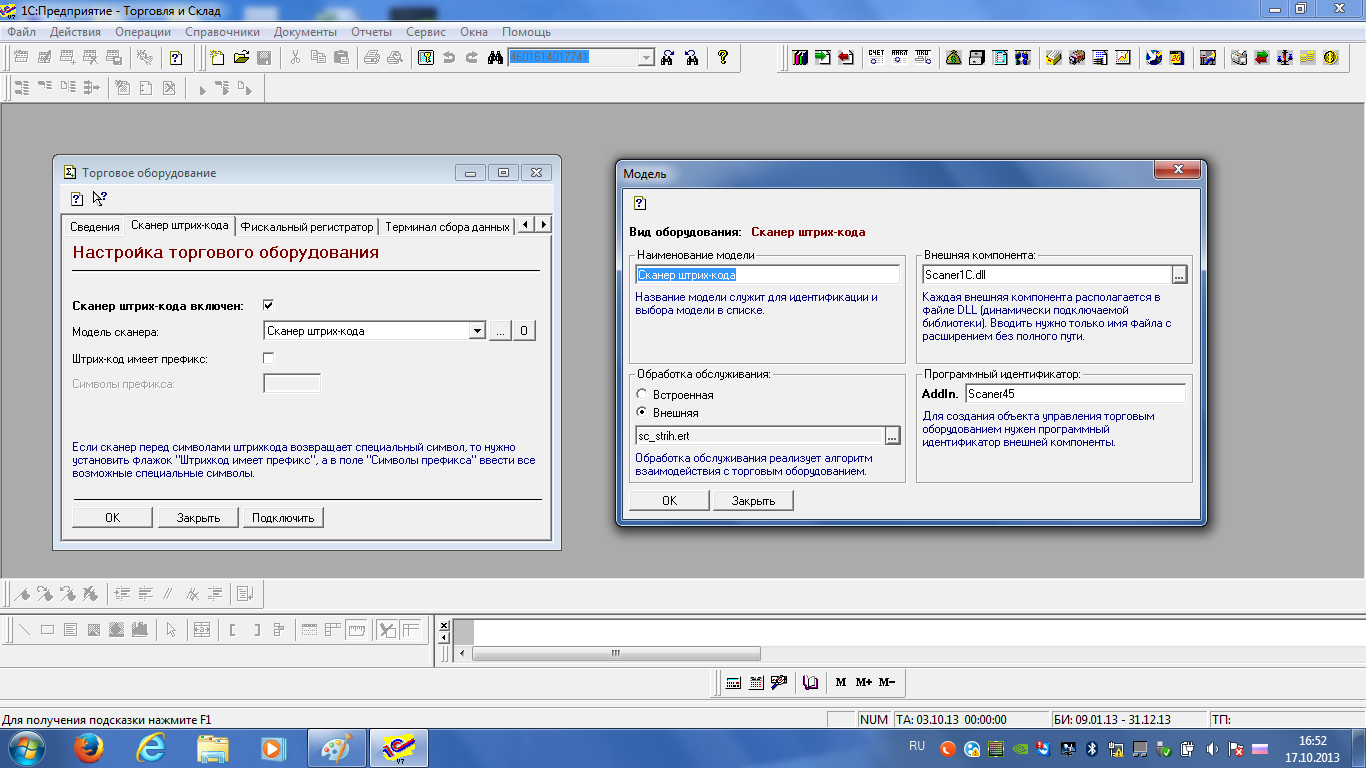Click the AddIn Scaner45 input field
This screenshot has height=768, width=1366.
[1075, 394]
